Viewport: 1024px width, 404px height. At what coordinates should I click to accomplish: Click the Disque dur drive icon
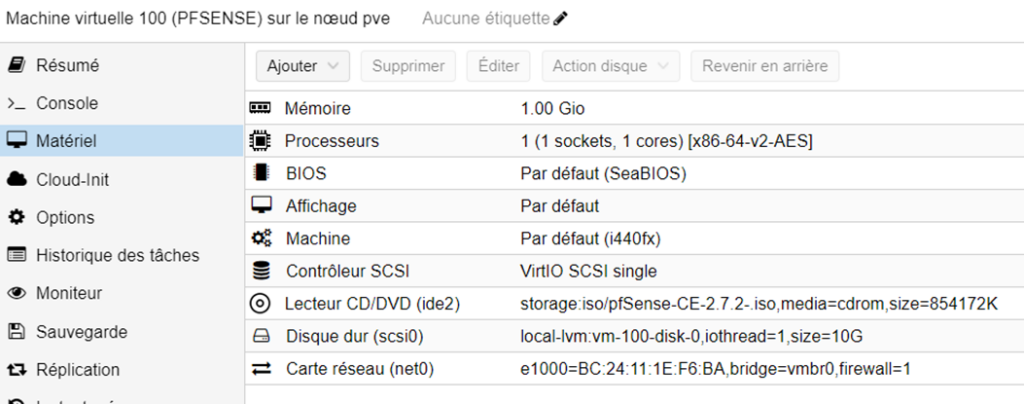pyautogui.click(x=261, y=337)
